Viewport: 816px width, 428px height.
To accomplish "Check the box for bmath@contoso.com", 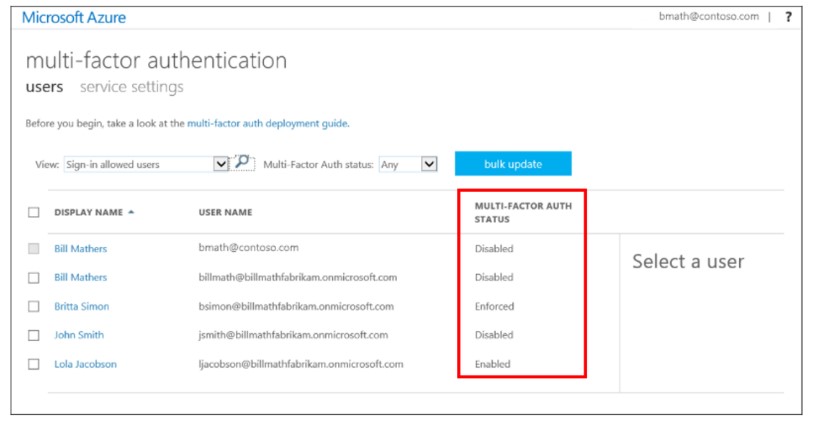I will (34, 248).
